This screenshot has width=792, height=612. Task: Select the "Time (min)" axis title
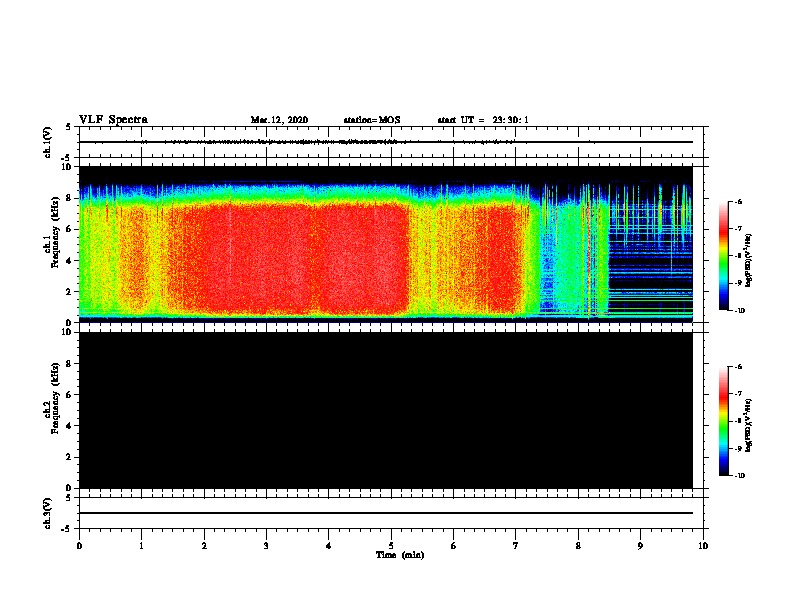[400, 555]
